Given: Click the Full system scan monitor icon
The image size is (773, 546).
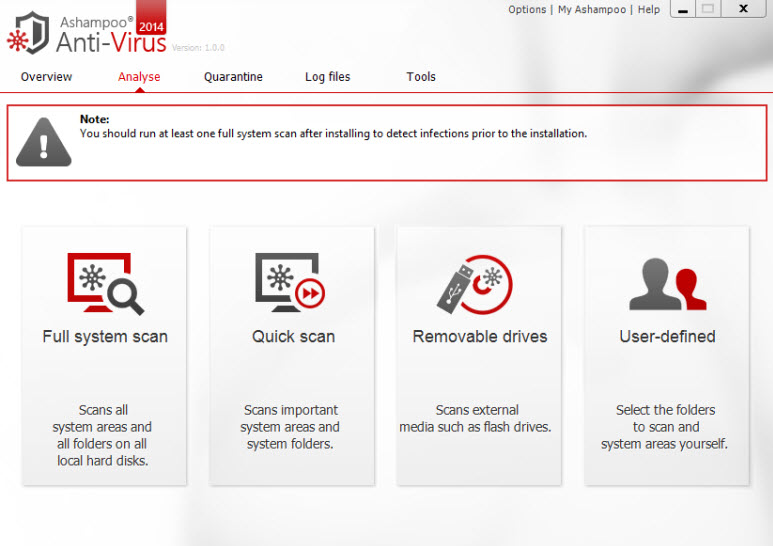Looking at the screenshot, I should click(x=105, y=284).
